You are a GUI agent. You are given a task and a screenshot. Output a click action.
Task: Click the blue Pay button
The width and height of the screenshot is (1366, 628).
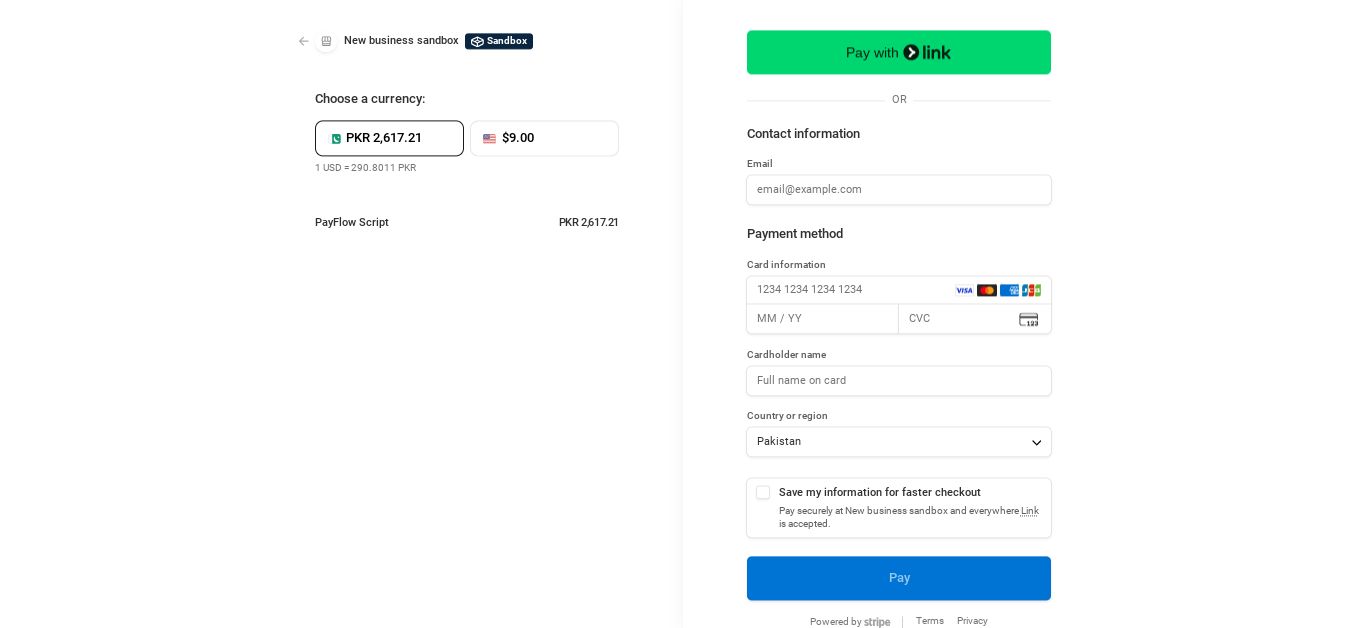[x=898, y=578]
